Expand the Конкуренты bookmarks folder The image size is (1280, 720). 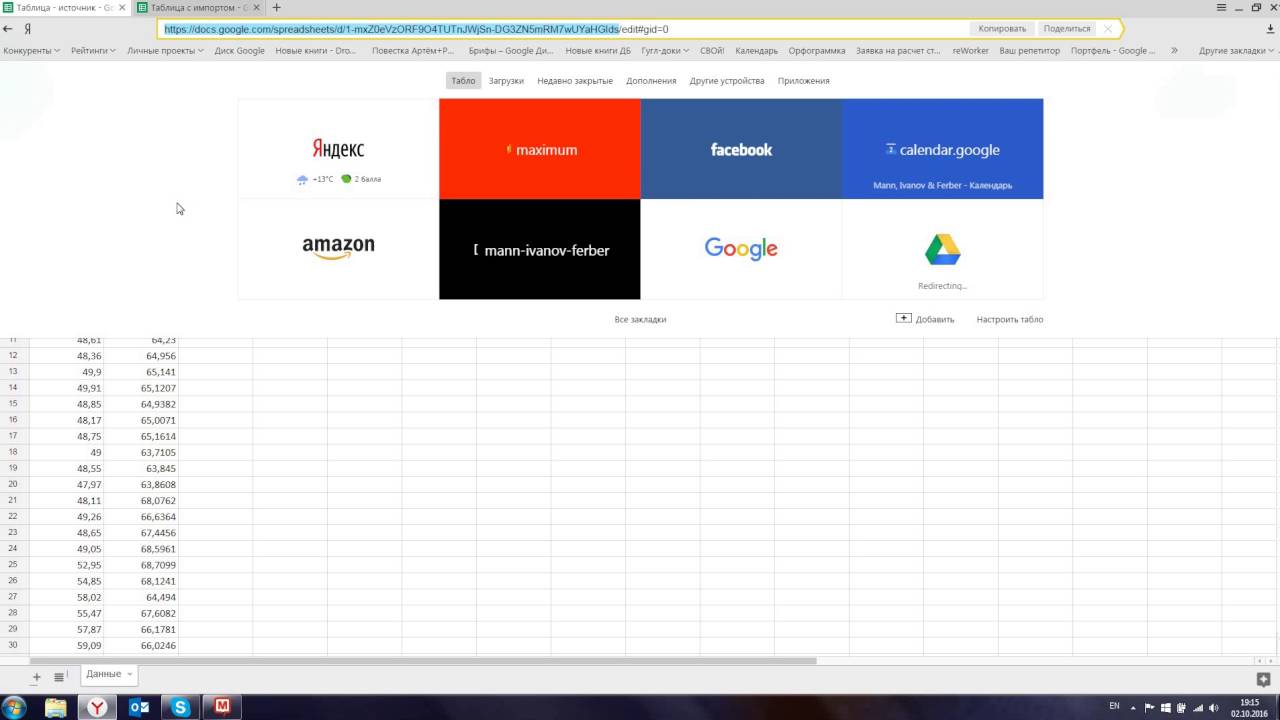click(x=31, y=50)
